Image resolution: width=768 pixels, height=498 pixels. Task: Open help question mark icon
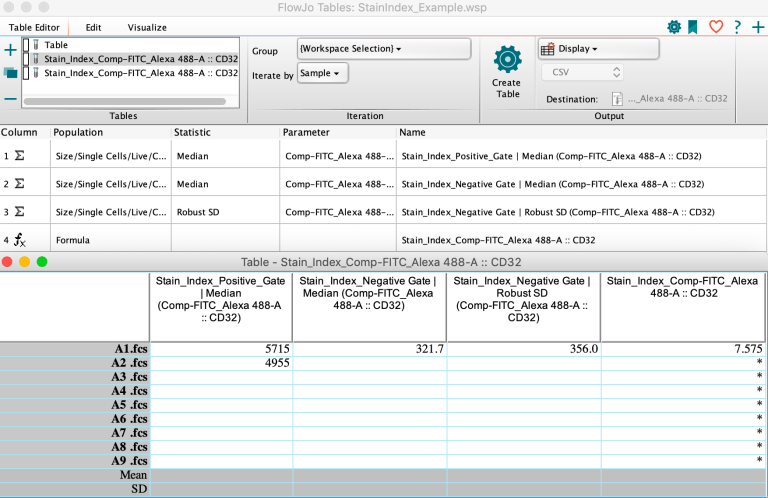(x=737, y=27)
